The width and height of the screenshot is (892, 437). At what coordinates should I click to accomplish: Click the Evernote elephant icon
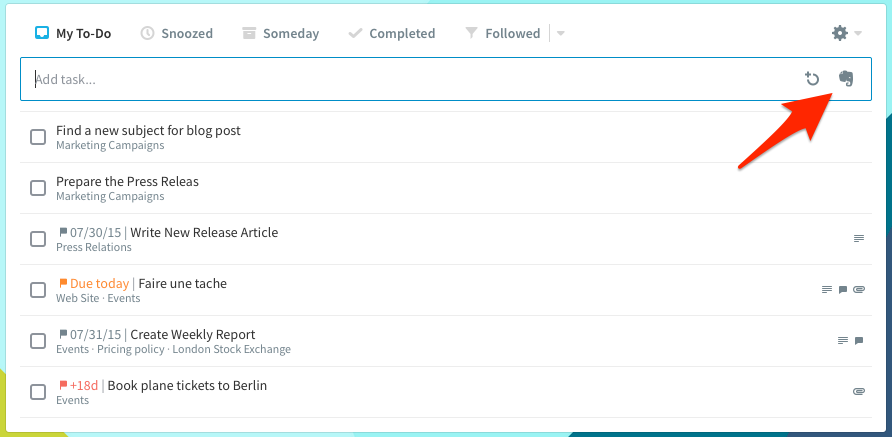[x=846, y=79]
